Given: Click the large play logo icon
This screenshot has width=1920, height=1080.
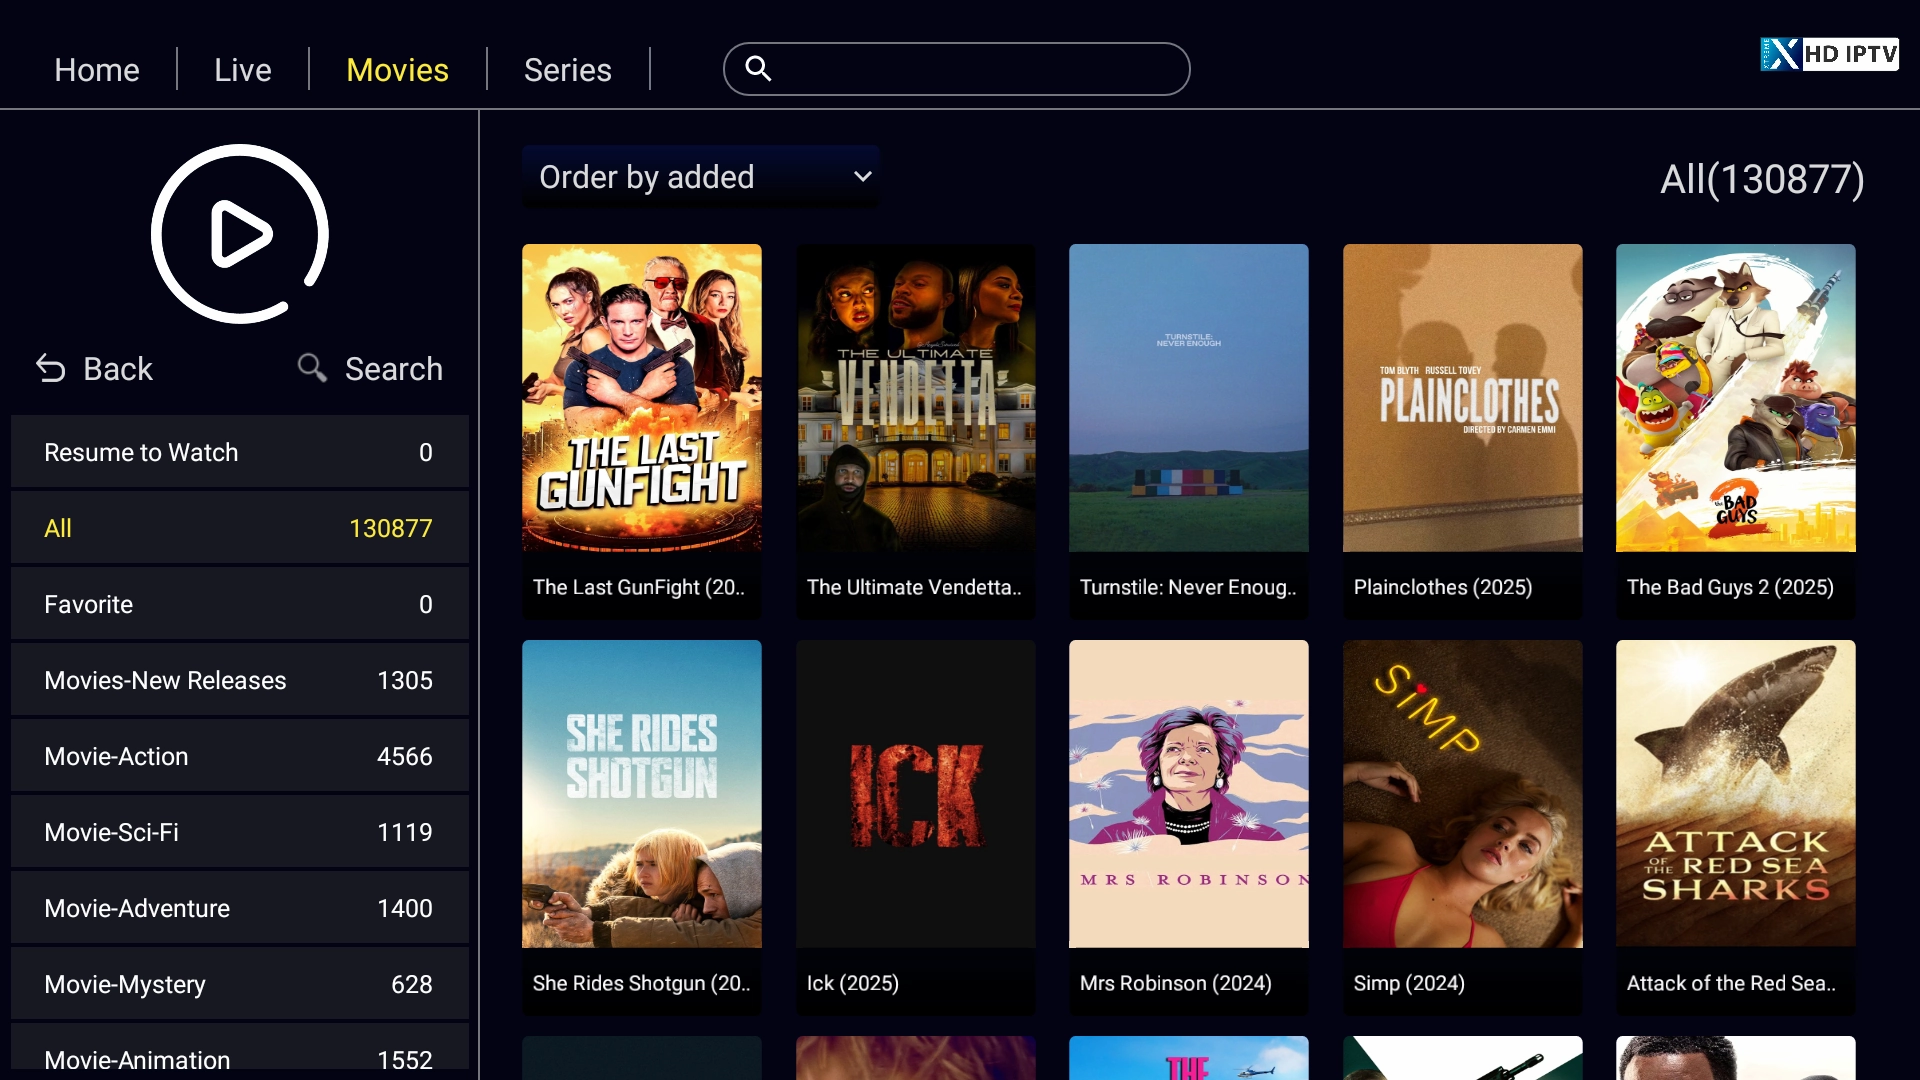Looking at the screenshot, I should pos(240,234).
